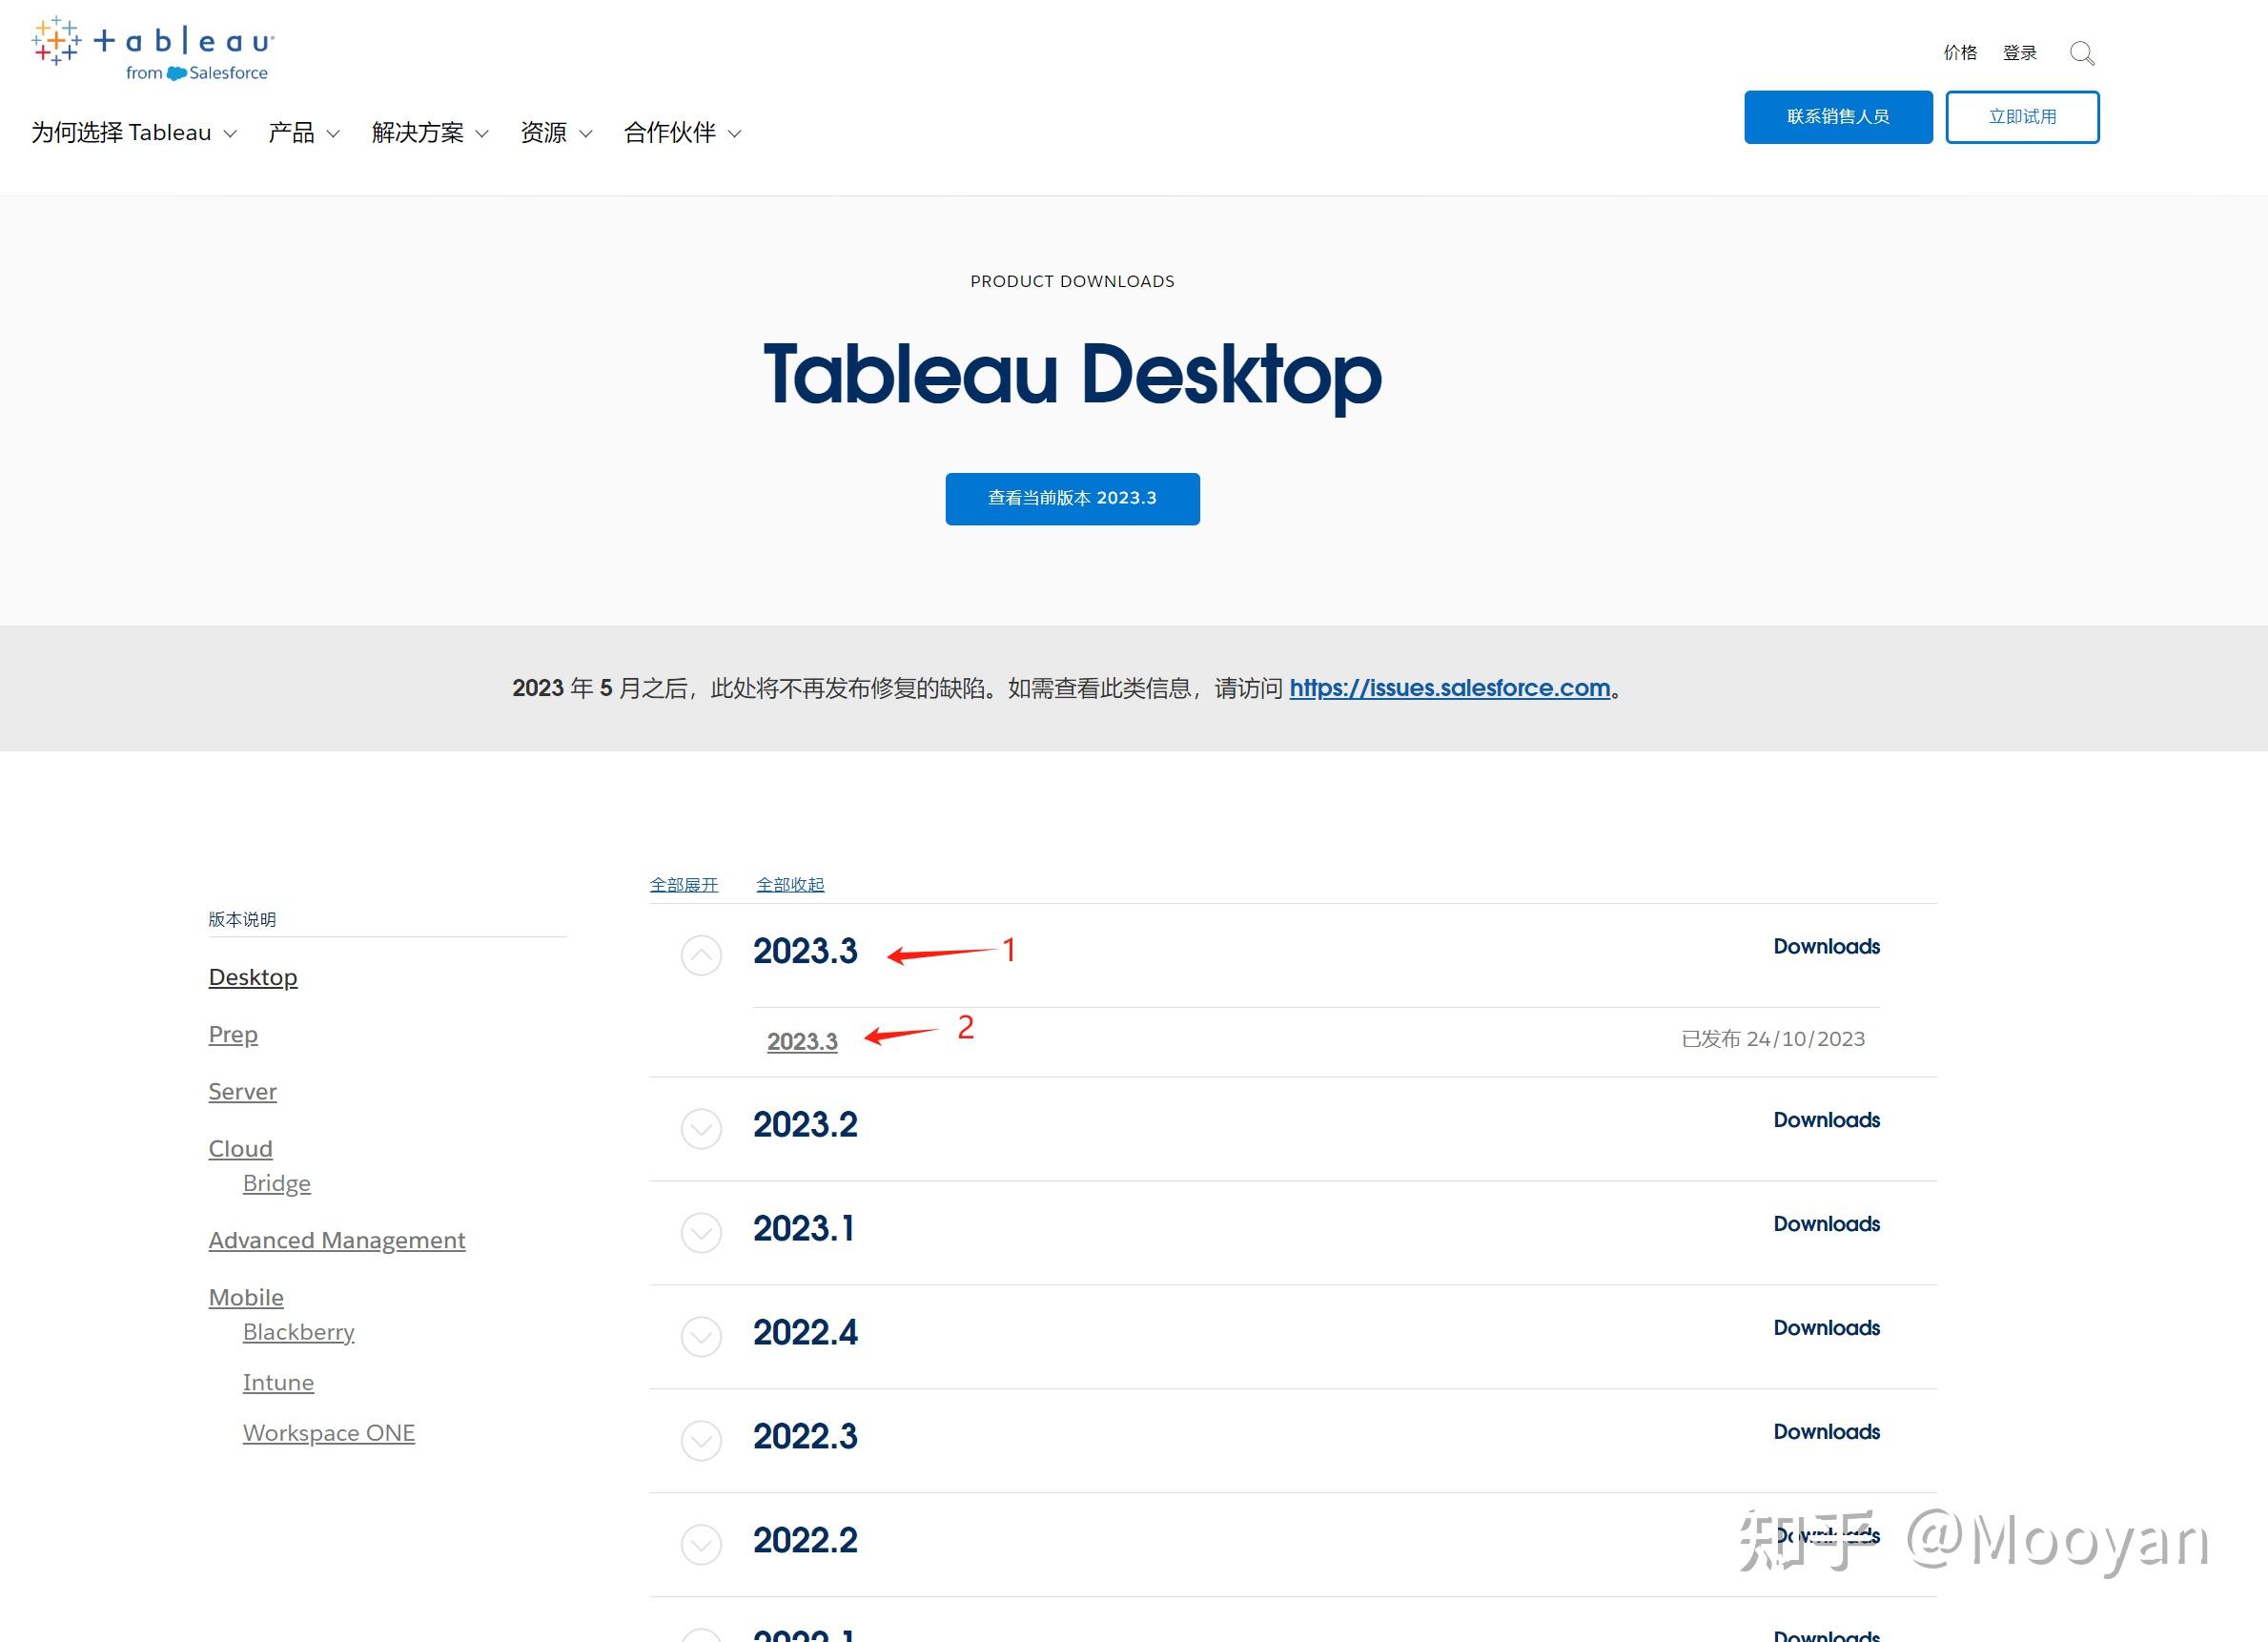Open 为何选择 Tableau dropdown menu

click(x=133, y=133)
